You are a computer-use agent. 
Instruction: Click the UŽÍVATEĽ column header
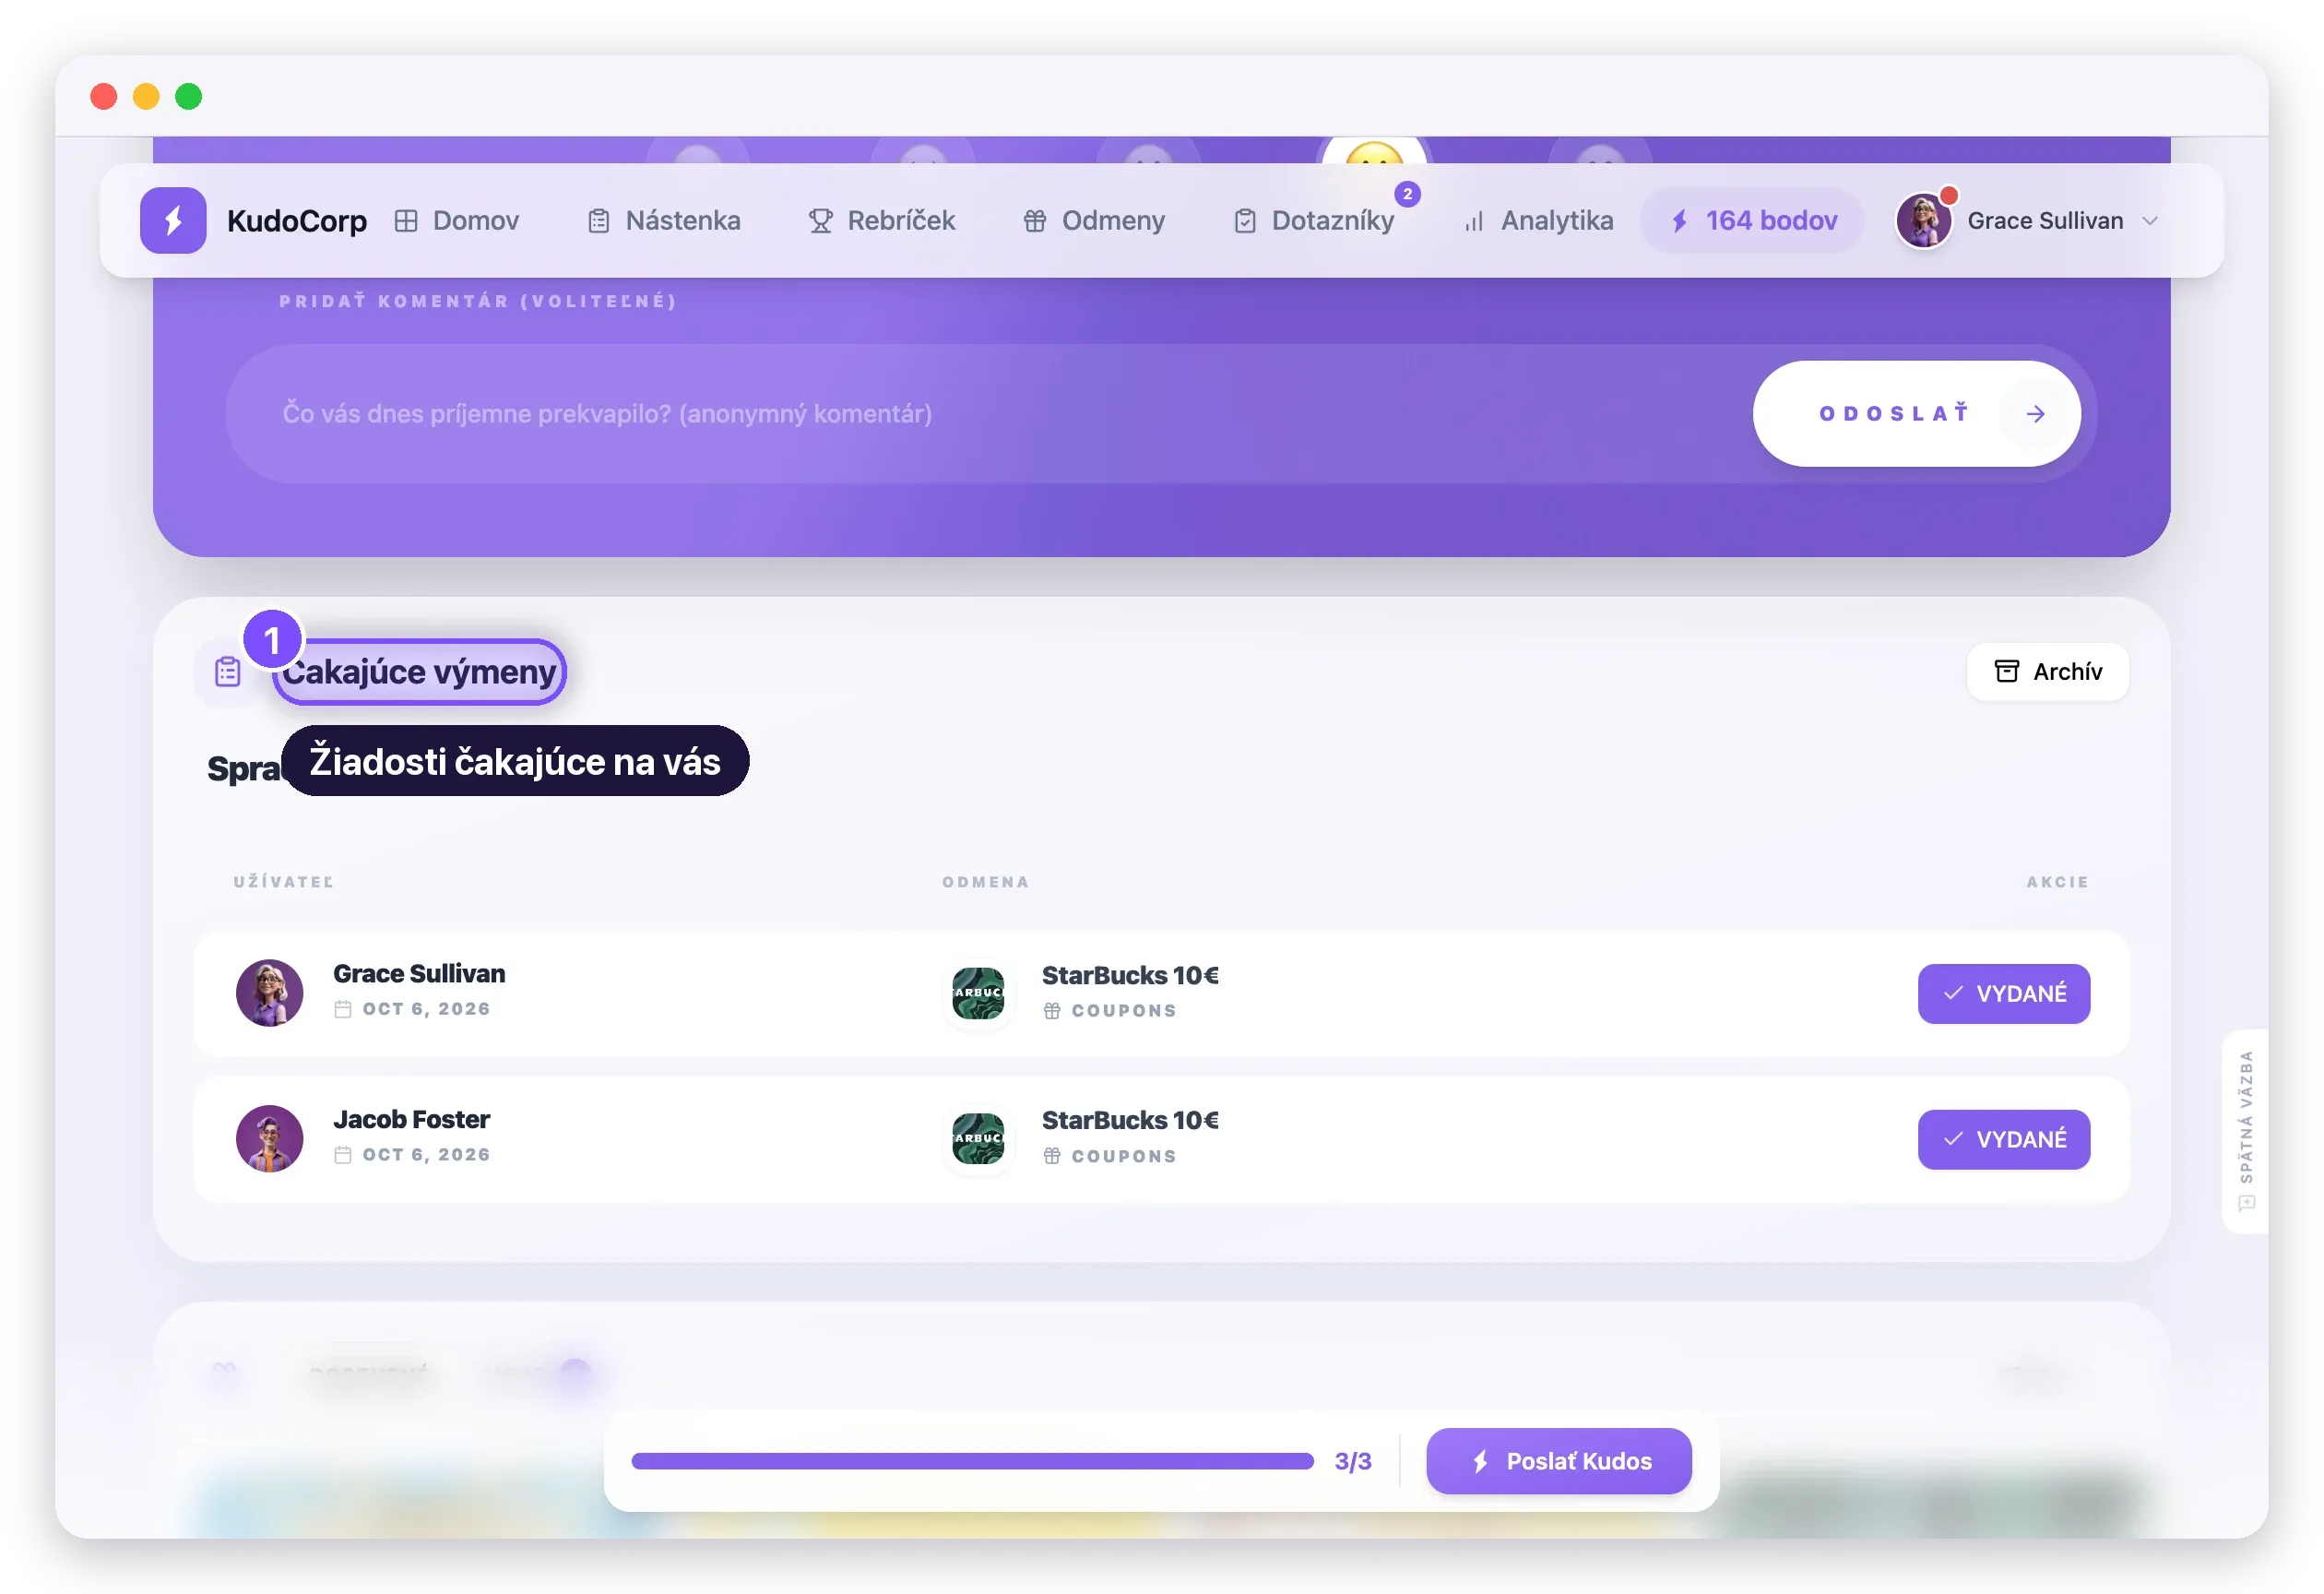[x=284, y=882]
